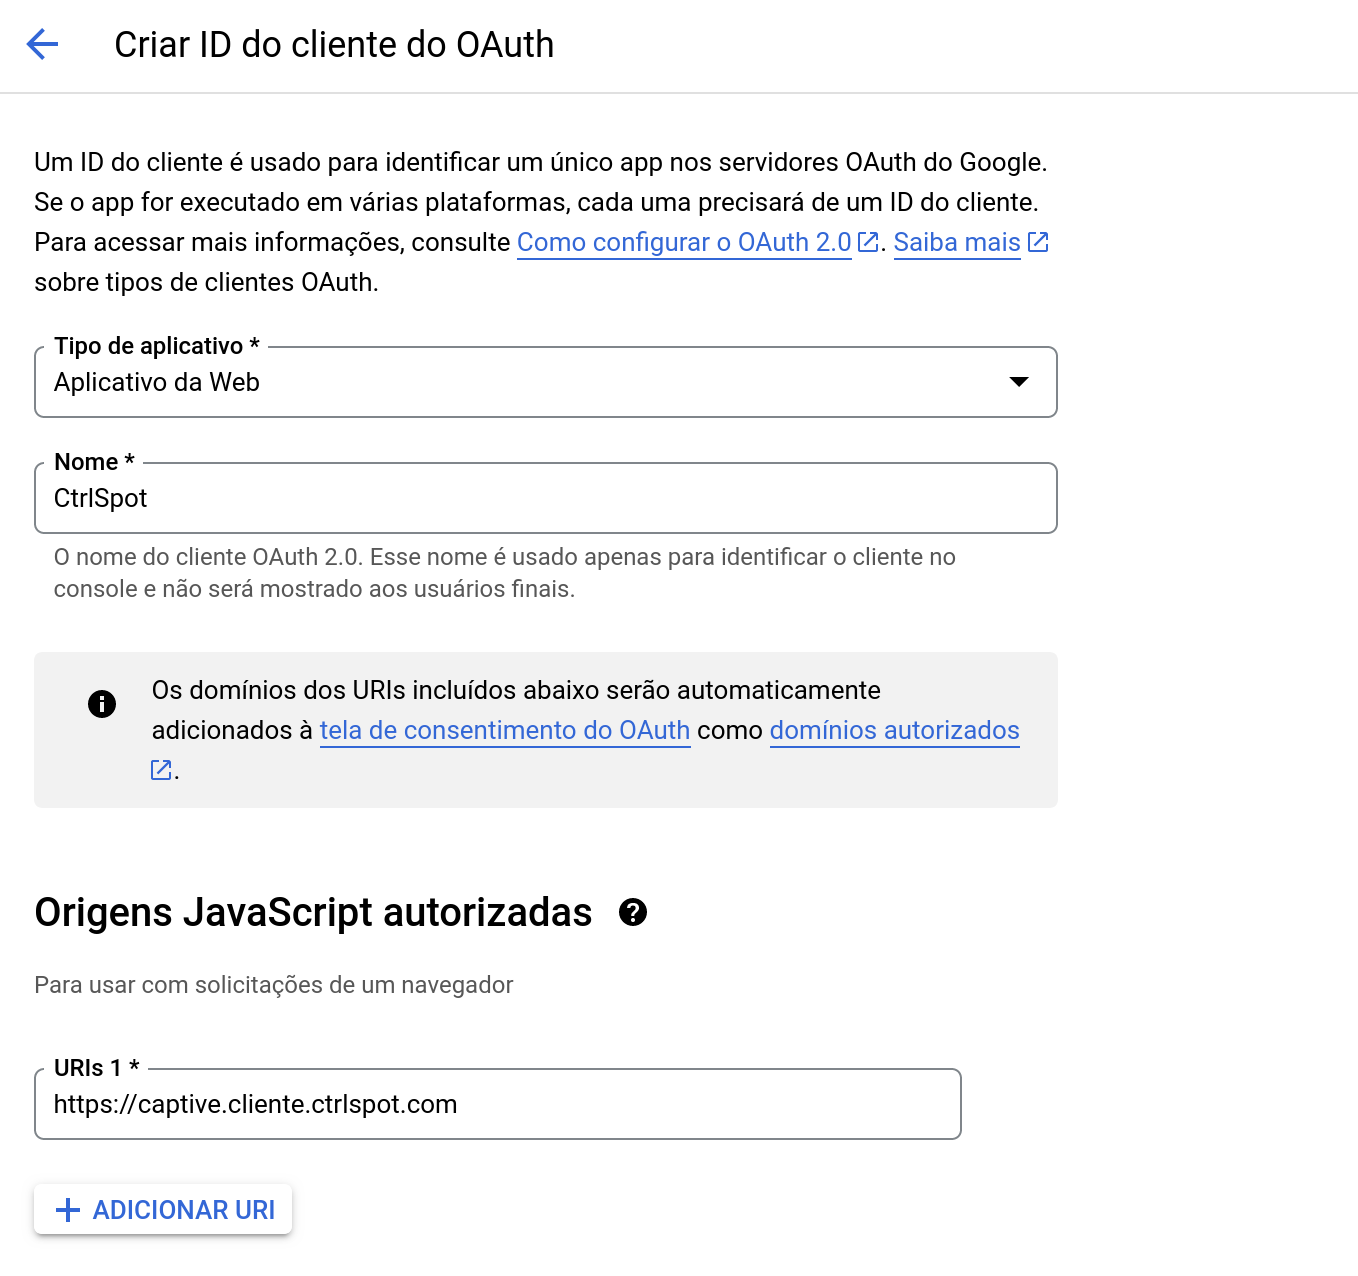Image resolution: width=1358 pixels, height=1276 pixels.
Task: Click the gray banner about authorized domains
Action: click(x=545, y=730)
